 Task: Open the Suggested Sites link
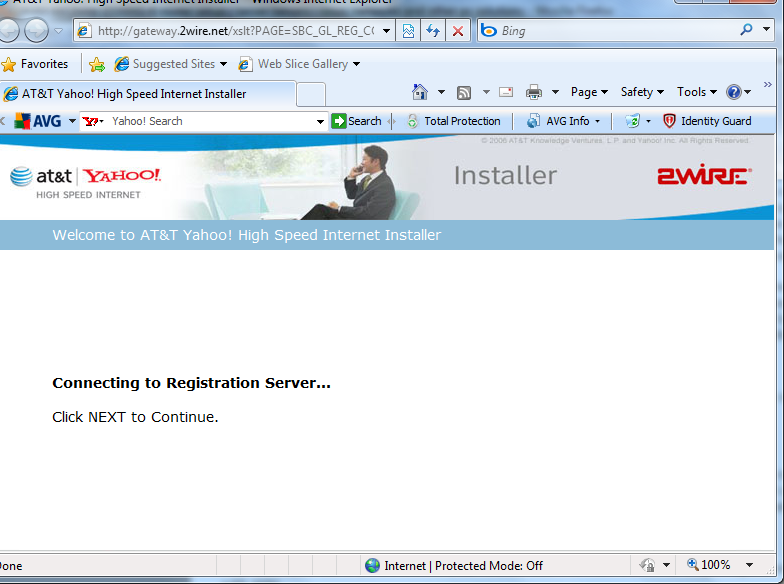pyautogui.click(x=170, y=64)
